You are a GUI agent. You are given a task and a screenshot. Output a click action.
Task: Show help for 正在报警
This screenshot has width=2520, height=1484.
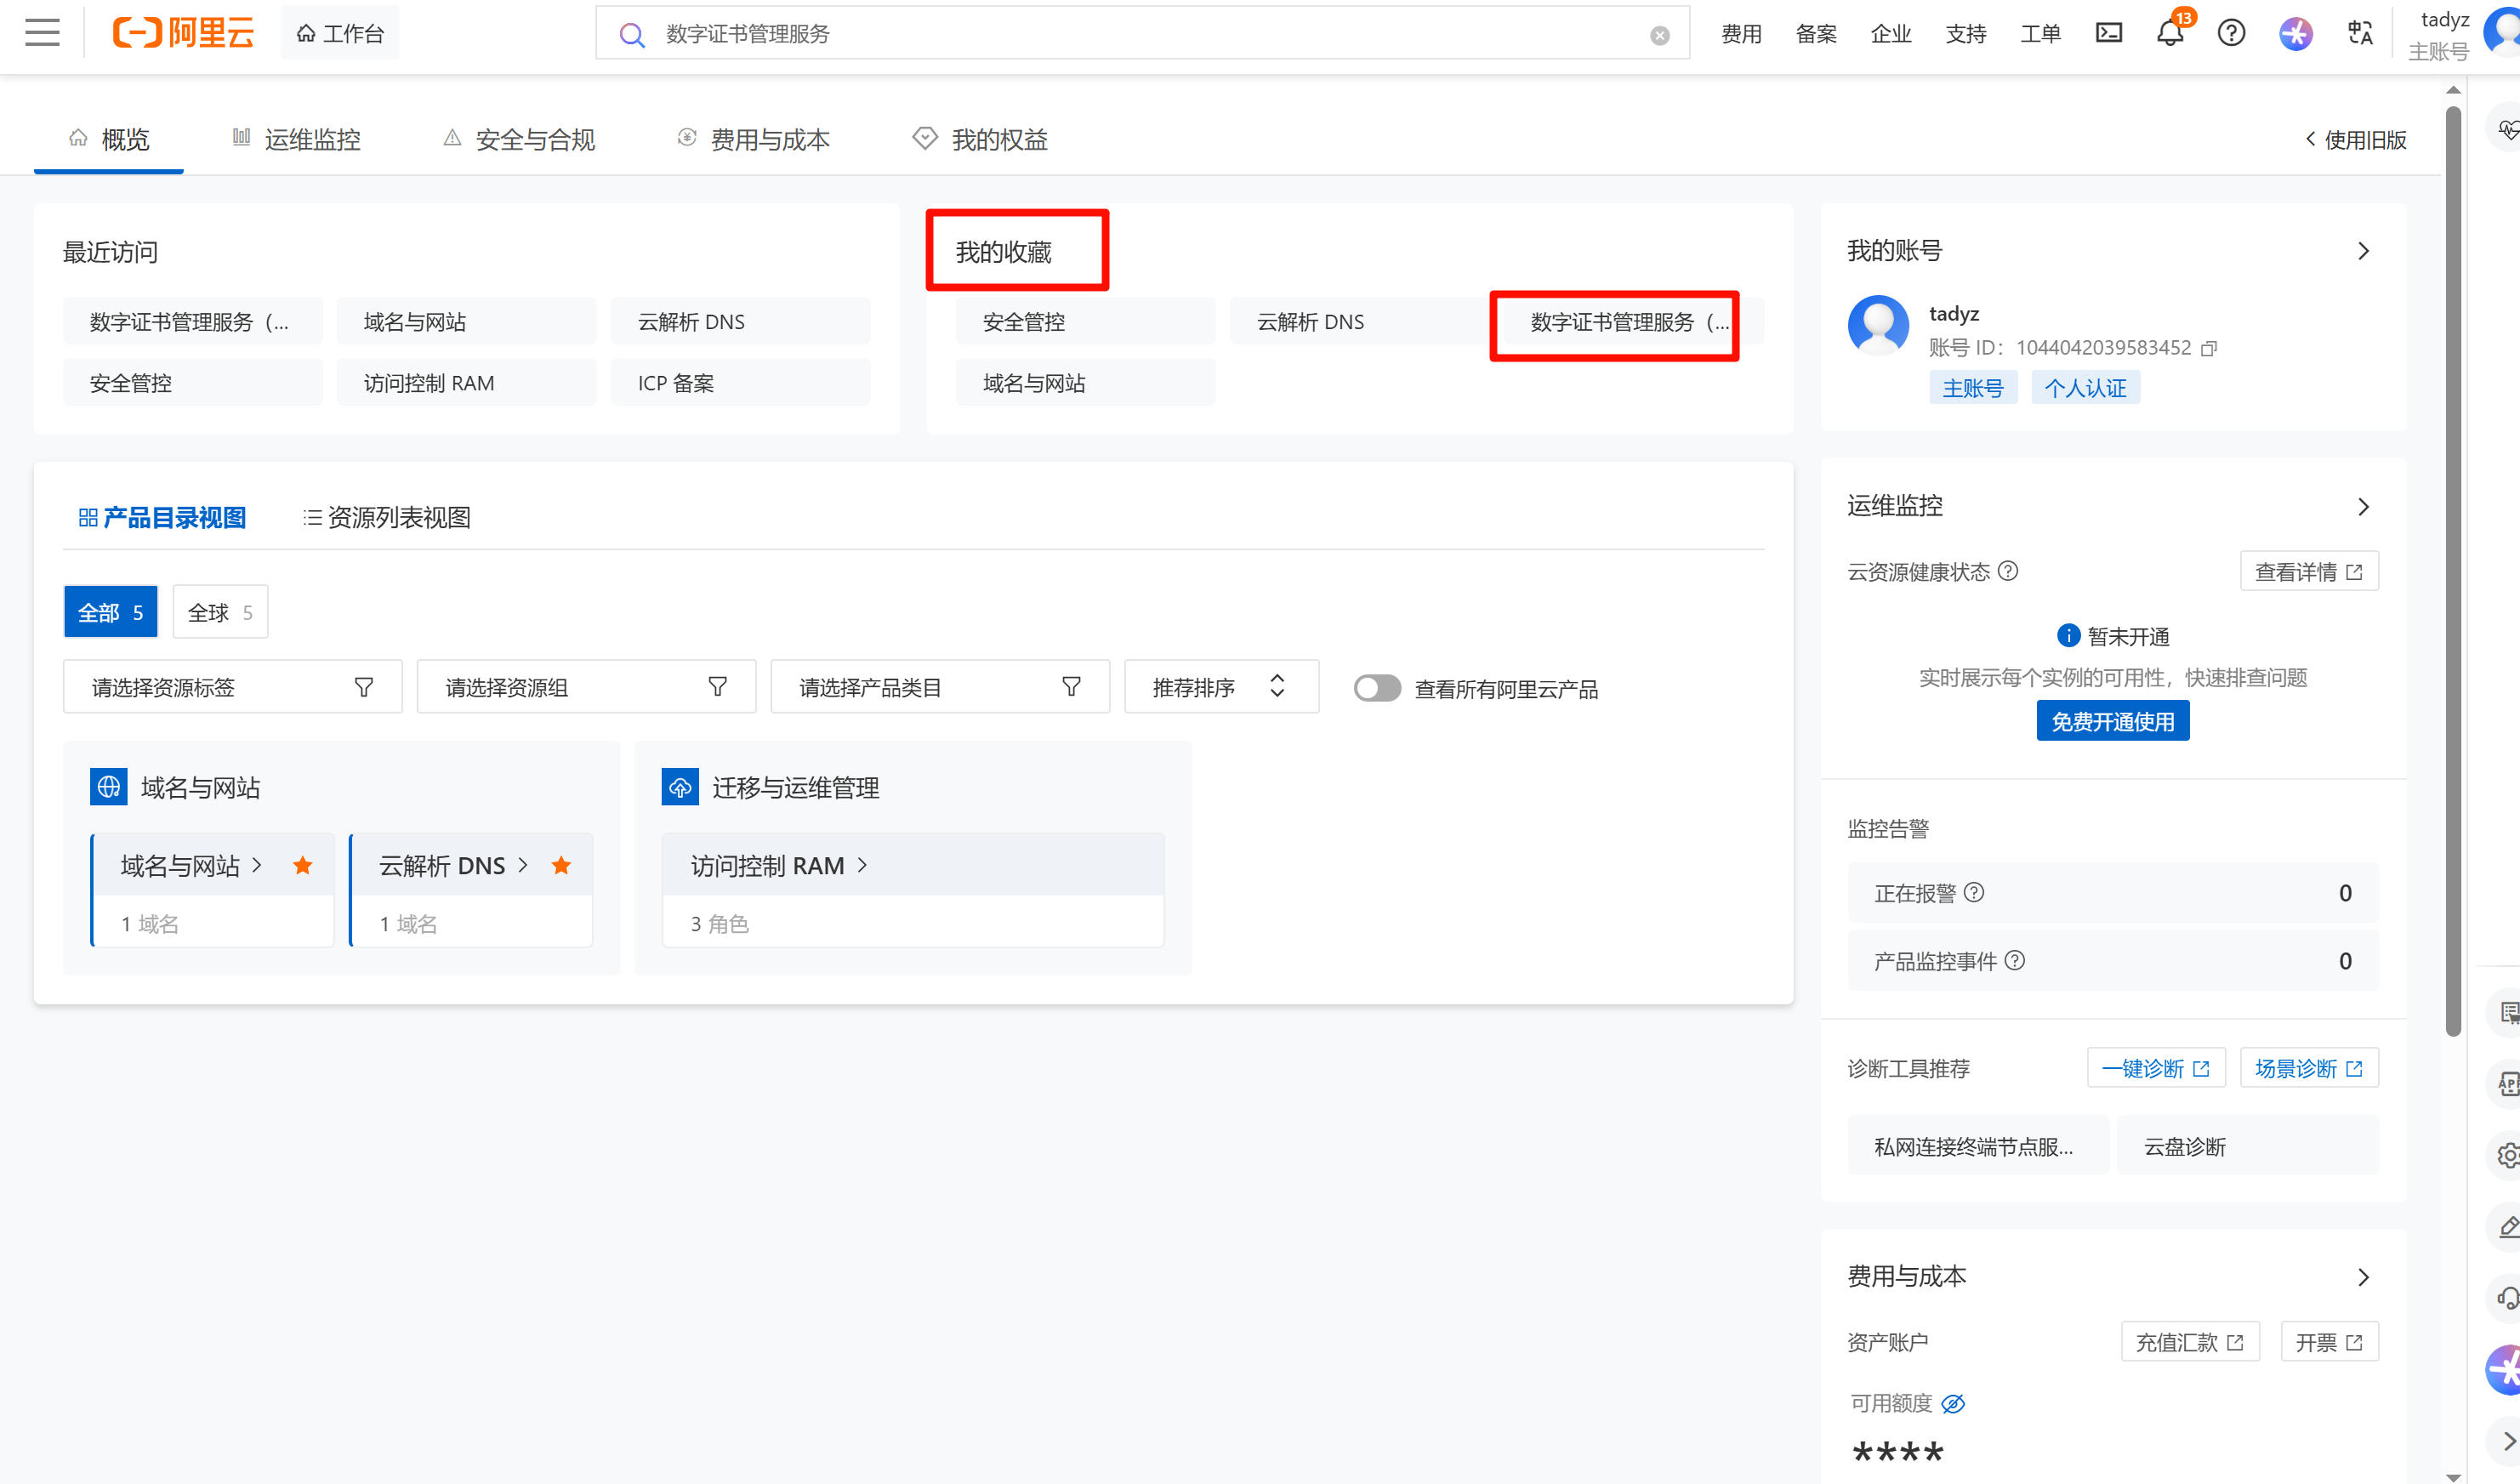pos(1974,892)
